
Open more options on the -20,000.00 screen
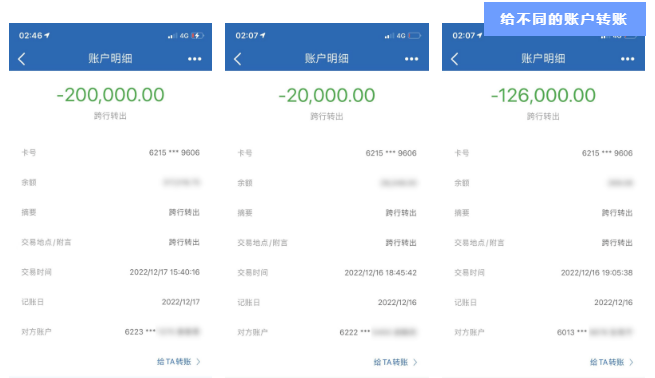point(411,59)
